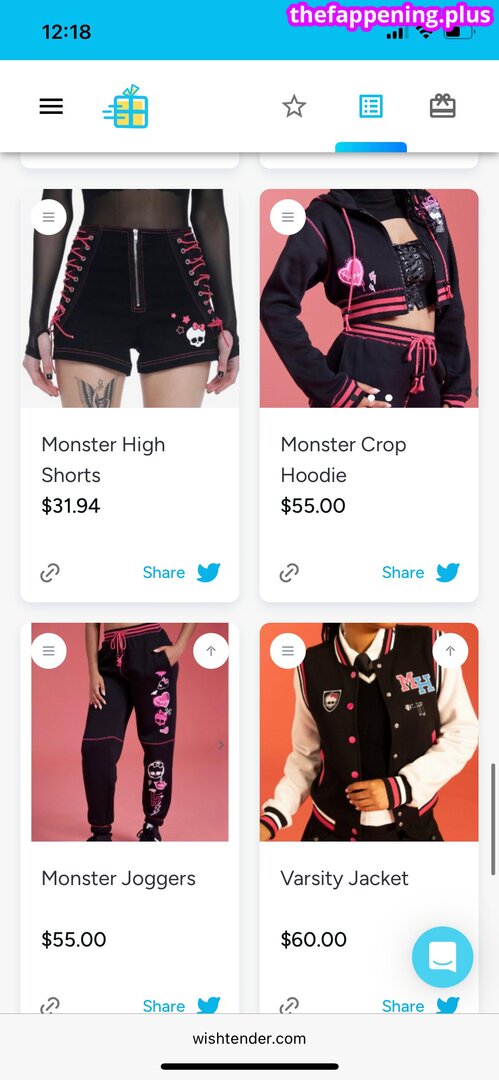This screenshot has height=1080, width=499.
Task: Open item menu on Monster Crop Hoodie
Action: pos(288,217)
